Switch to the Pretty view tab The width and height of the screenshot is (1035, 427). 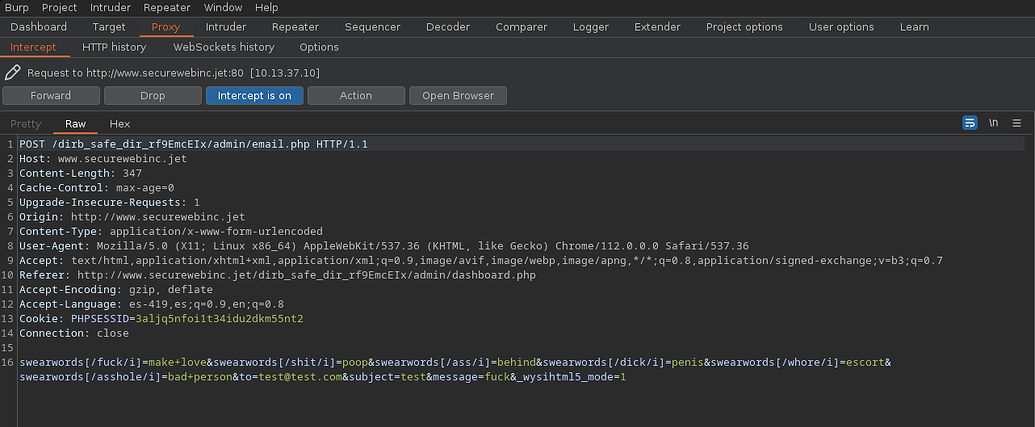point(26,124)
